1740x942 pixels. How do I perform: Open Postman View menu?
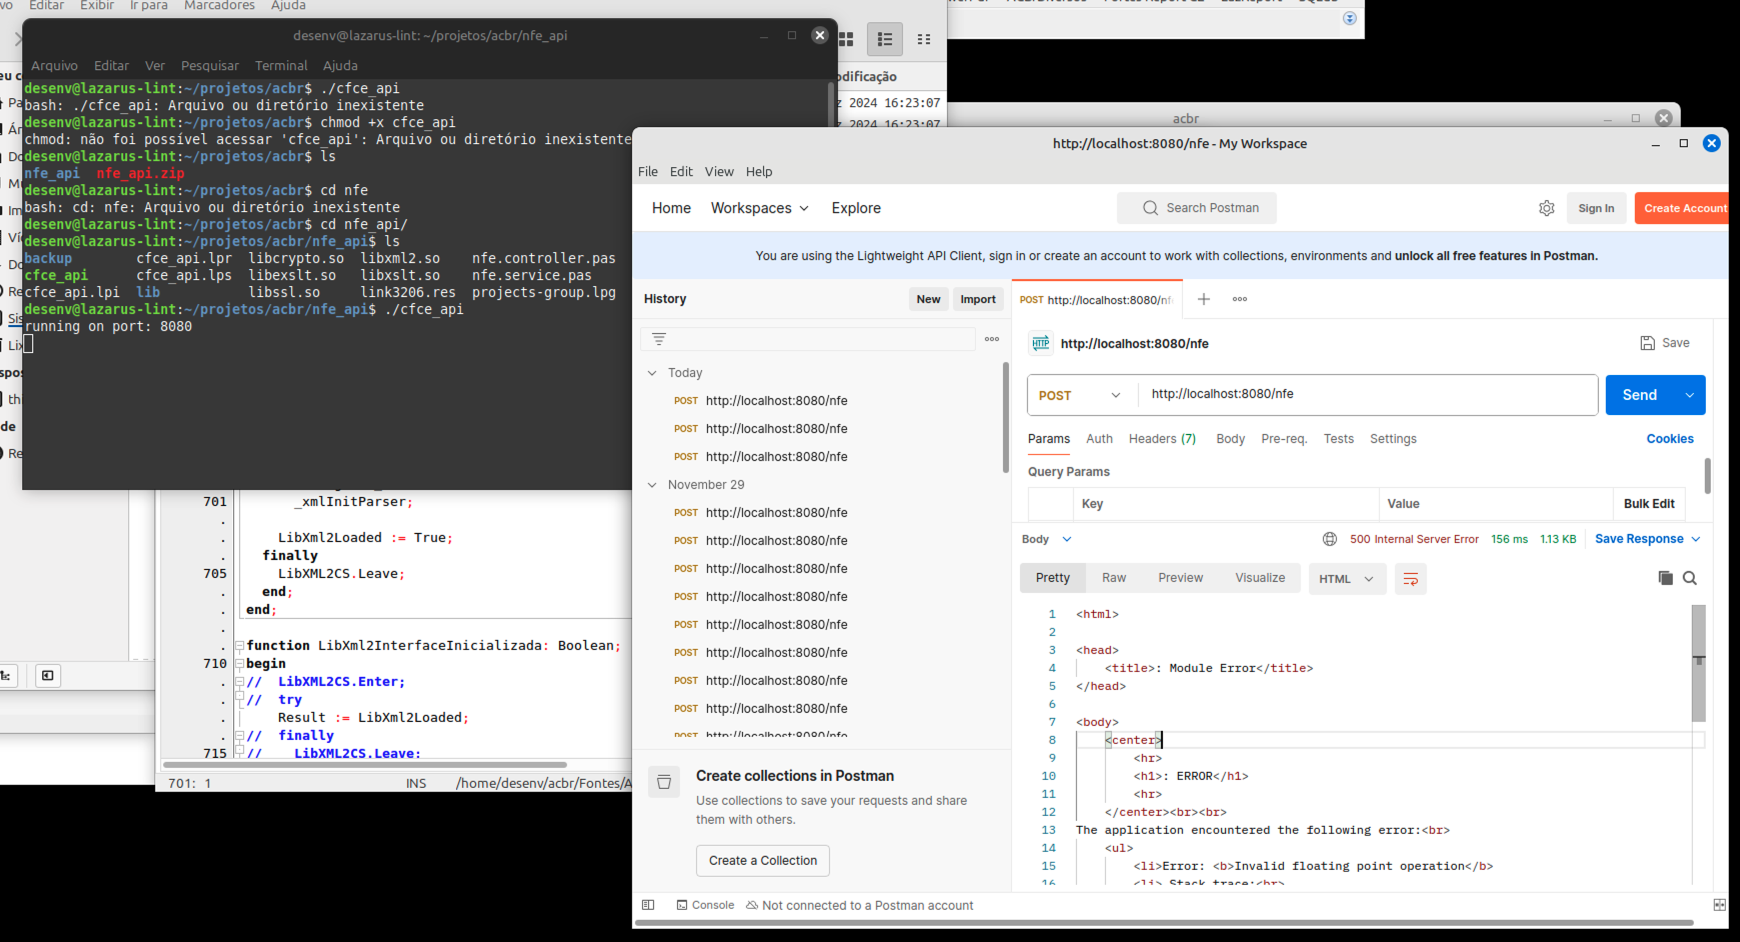coord(719,172)
